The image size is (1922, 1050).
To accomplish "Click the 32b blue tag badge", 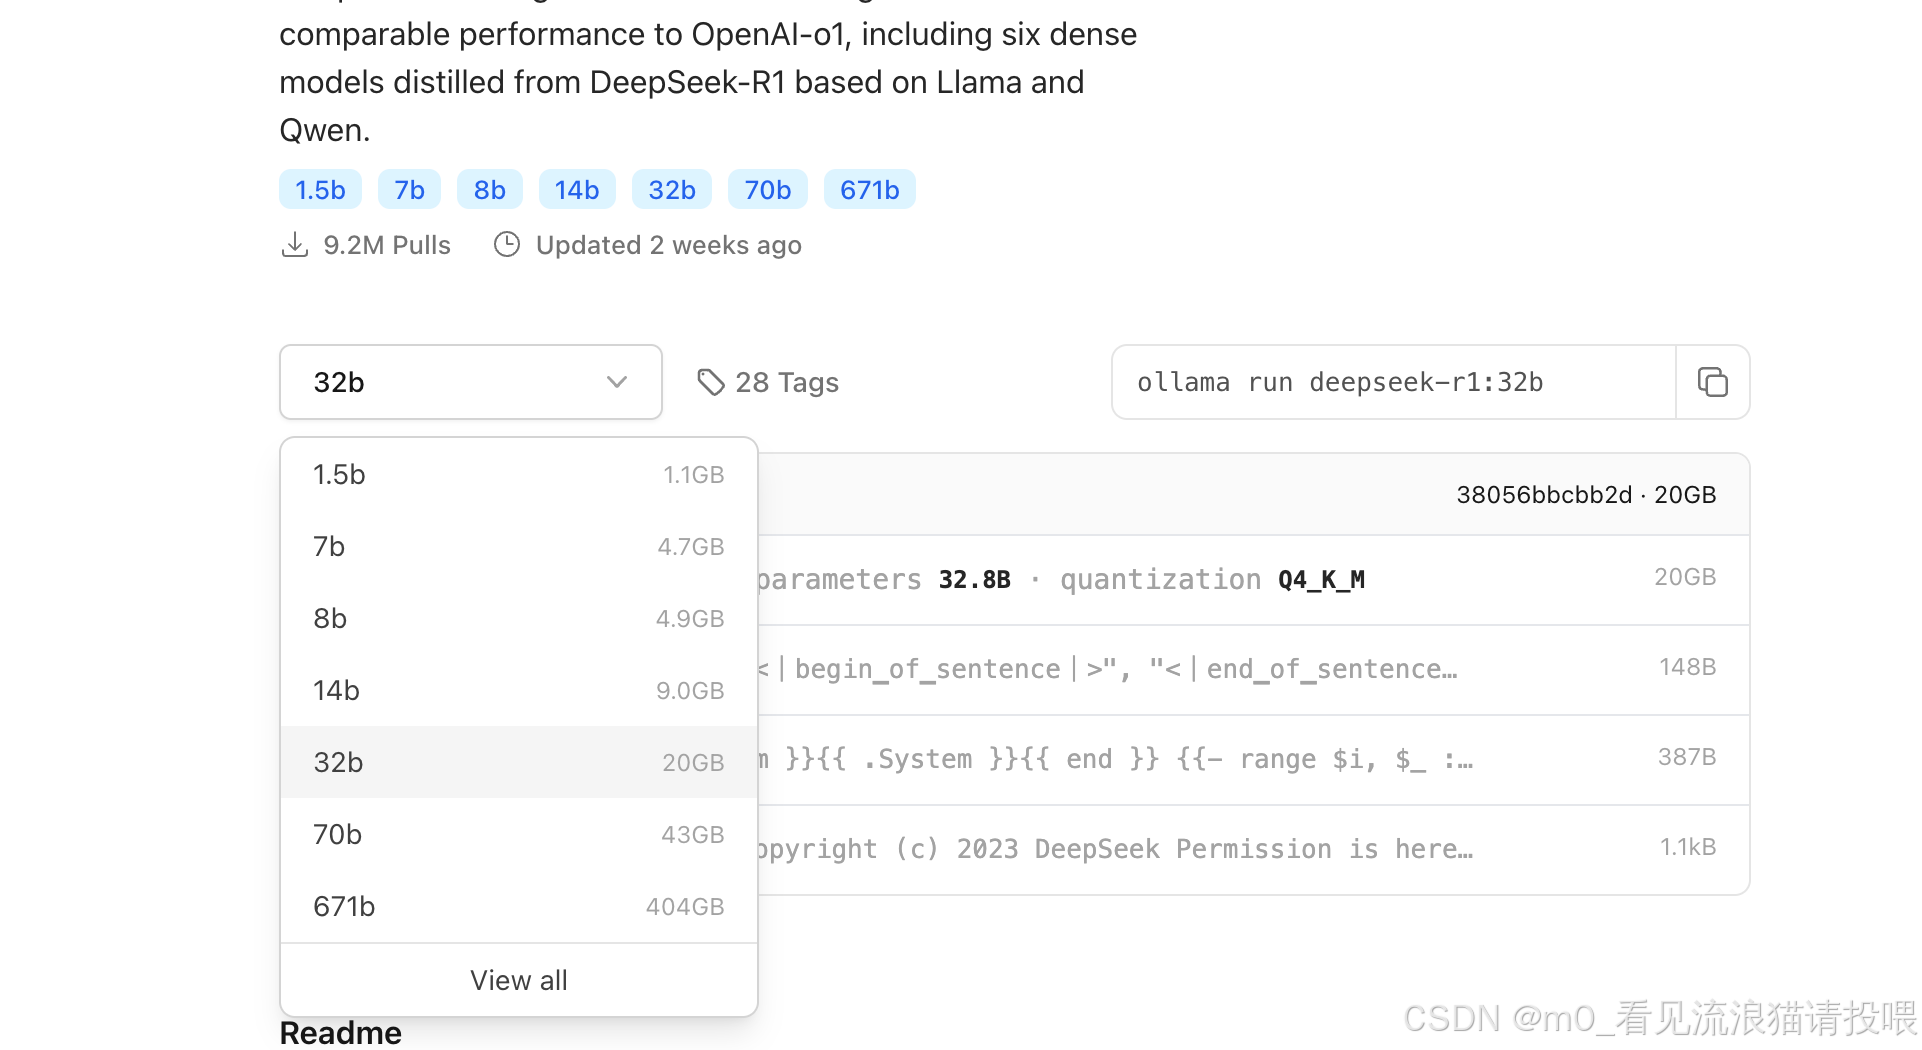I will (x=671, y=190).
